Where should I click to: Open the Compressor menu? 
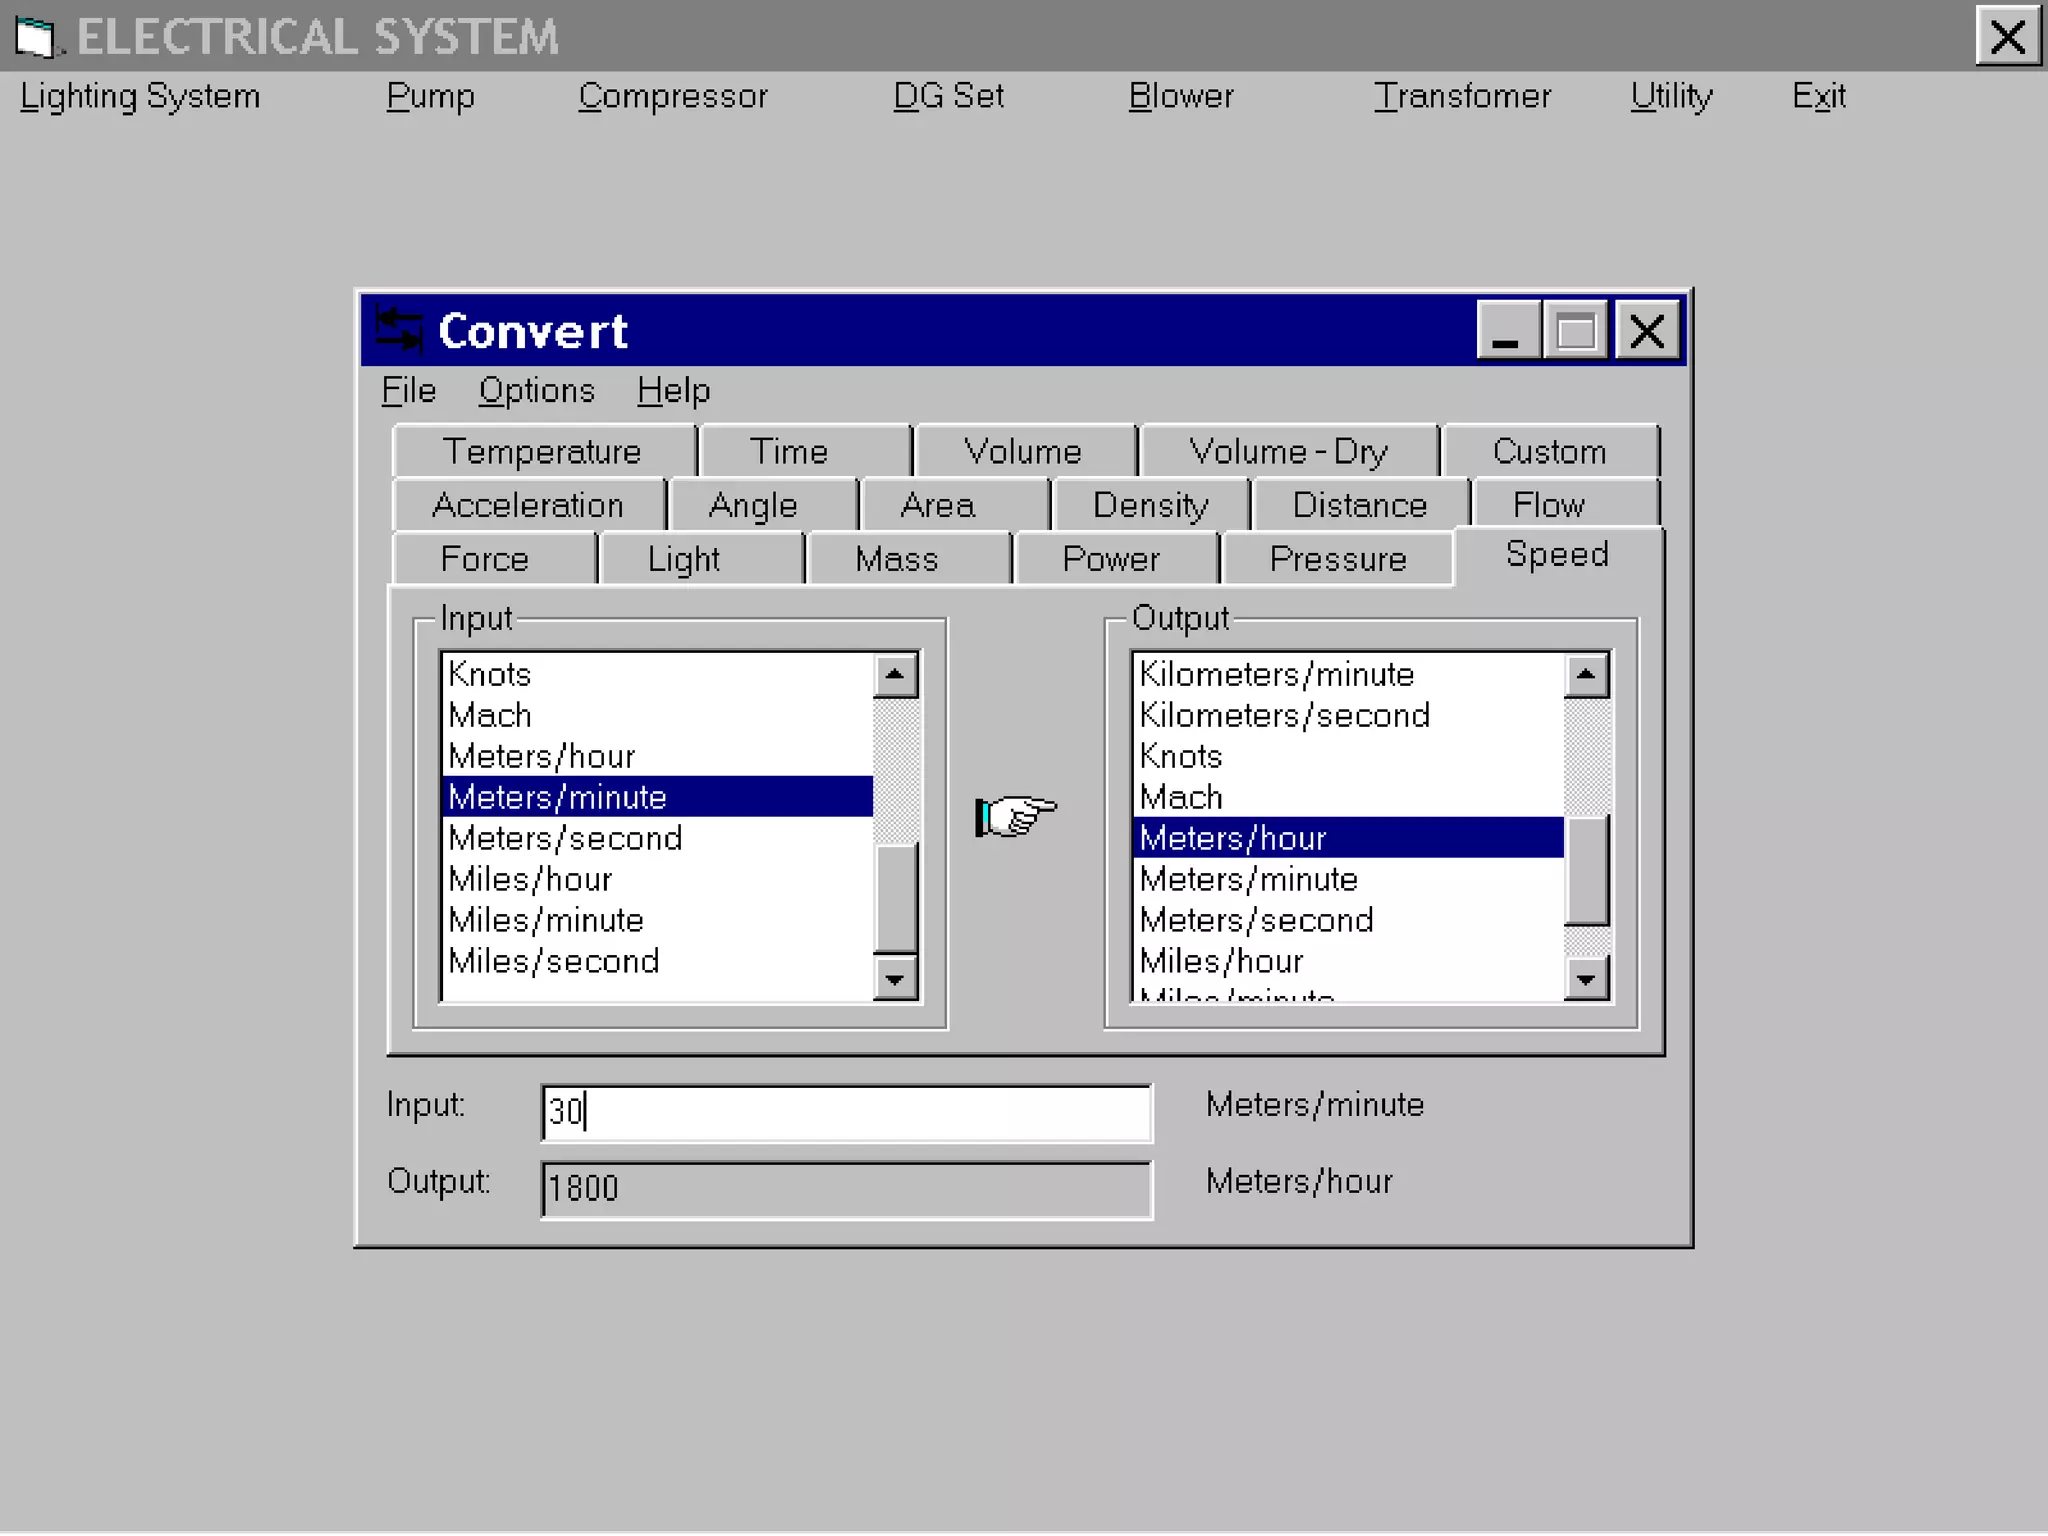(672, 96)
